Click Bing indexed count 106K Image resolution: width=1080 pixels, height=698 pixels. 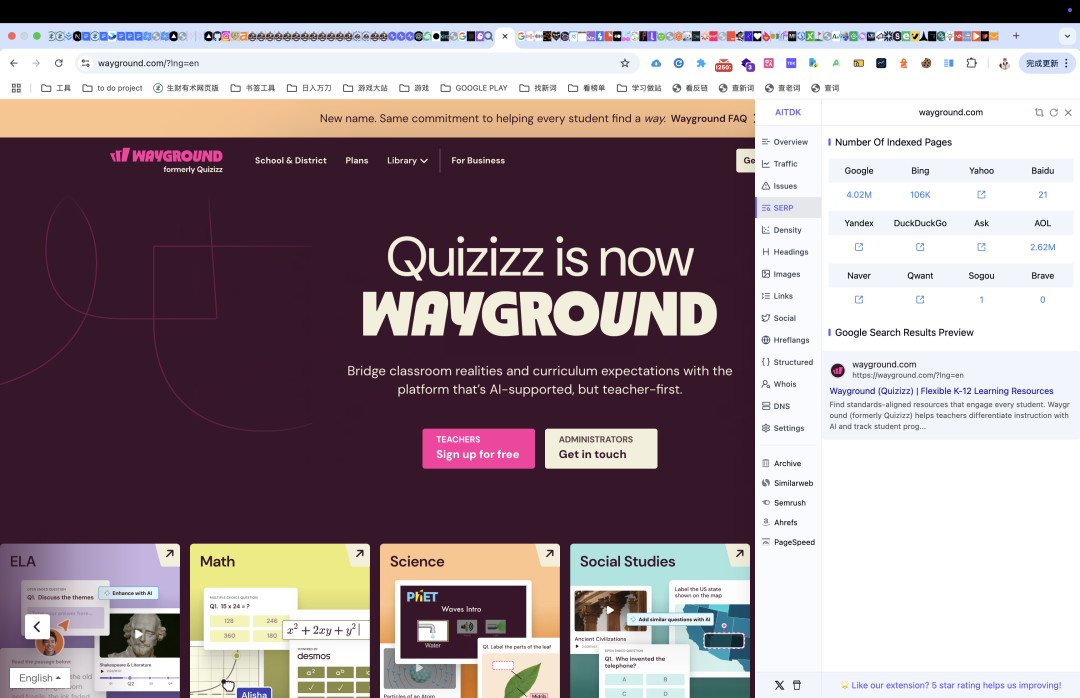click(x=920, y=195)
